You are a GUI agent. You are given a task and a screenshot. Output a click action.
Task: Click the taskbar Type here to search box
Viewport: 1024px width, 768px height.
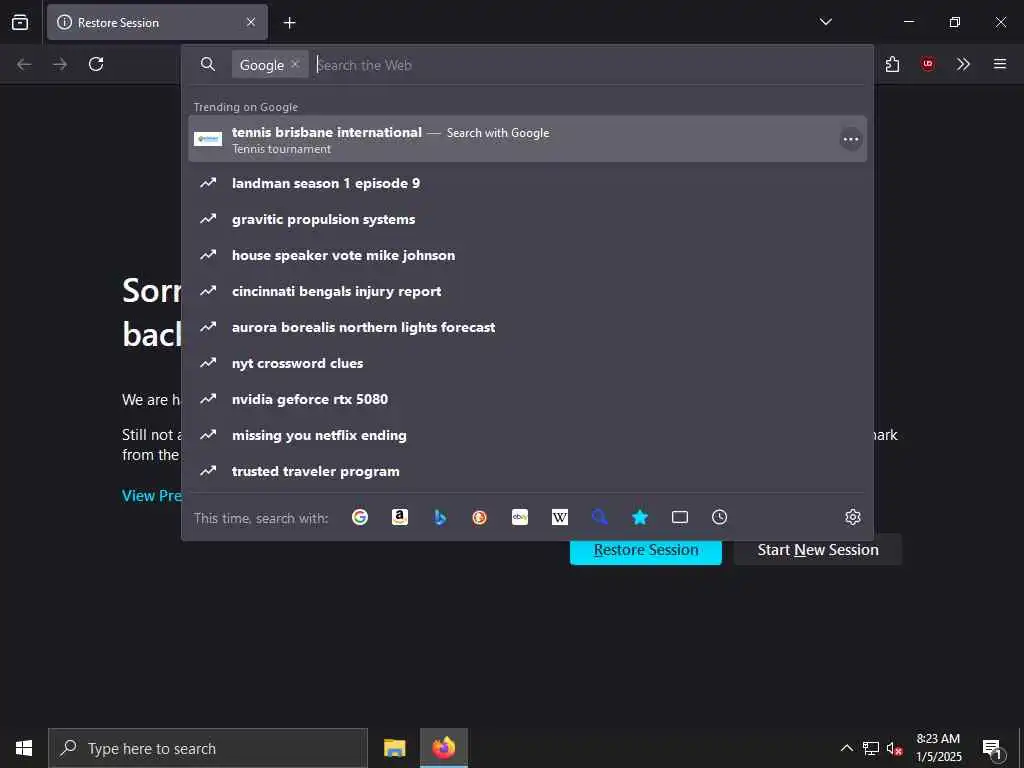click(208, 748)
